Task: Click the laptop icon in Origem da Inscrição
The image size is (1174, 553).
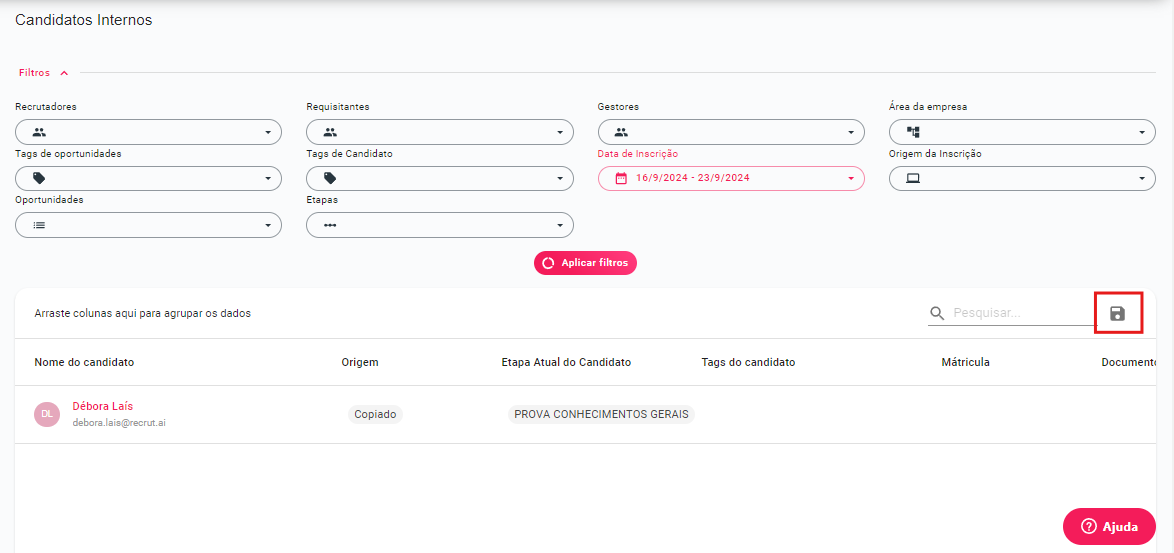Action: point(912,178)
